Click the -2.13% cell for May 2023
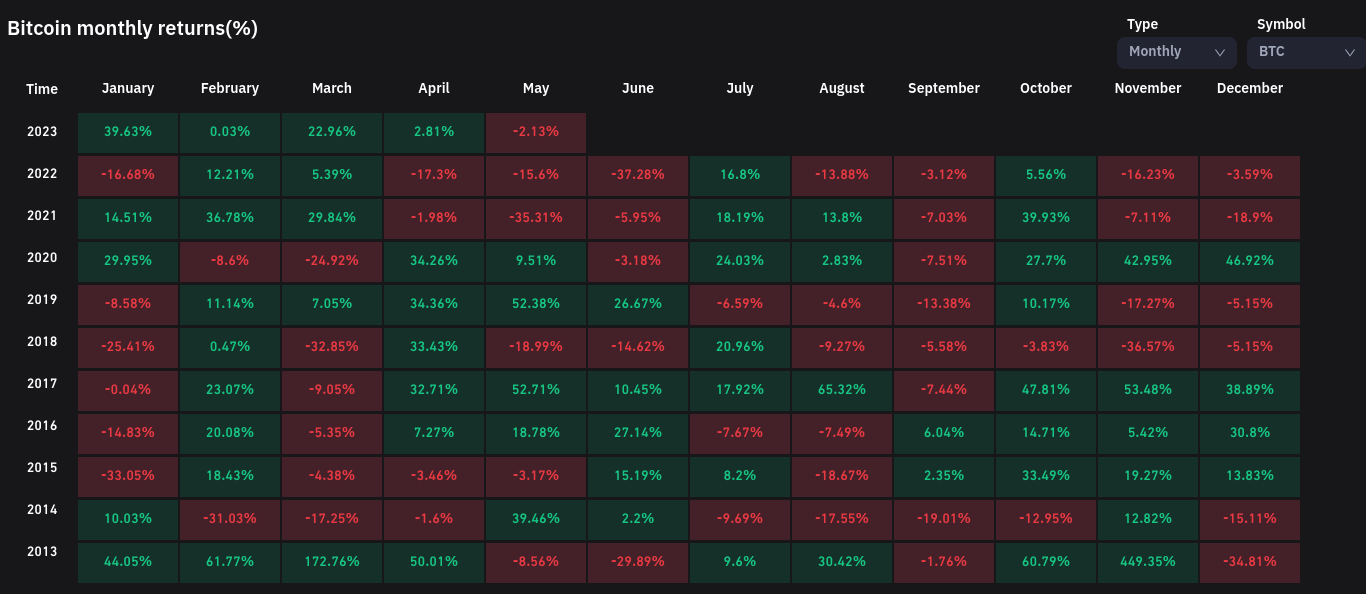This screenshot has width=1366, height=594. pos(536,132)
